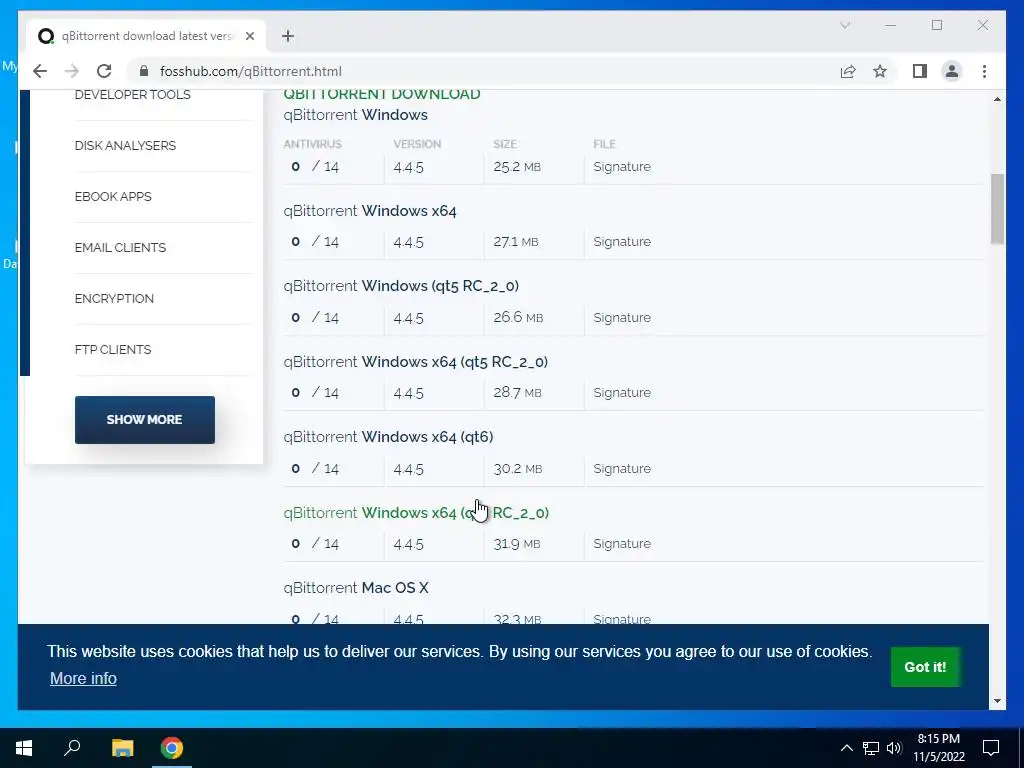Bookmark this page with the star
This screenshot has height=768, width=1024.
pos(880,71)
